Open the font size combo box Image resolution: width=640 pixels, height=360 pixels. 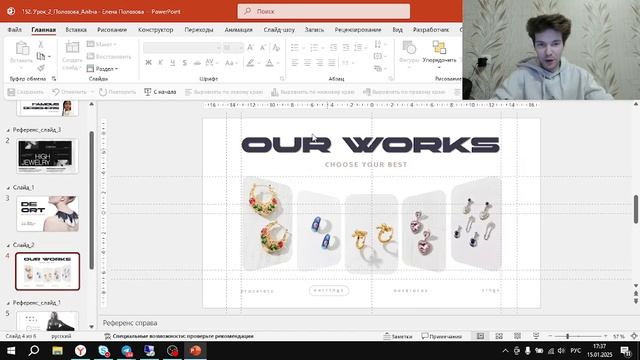233,48
